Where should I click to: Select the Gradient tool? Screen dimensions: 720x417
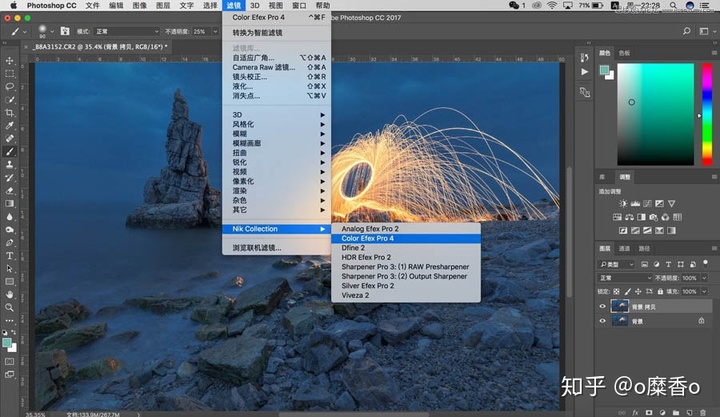pyautogui.click(x=9, y=203)
